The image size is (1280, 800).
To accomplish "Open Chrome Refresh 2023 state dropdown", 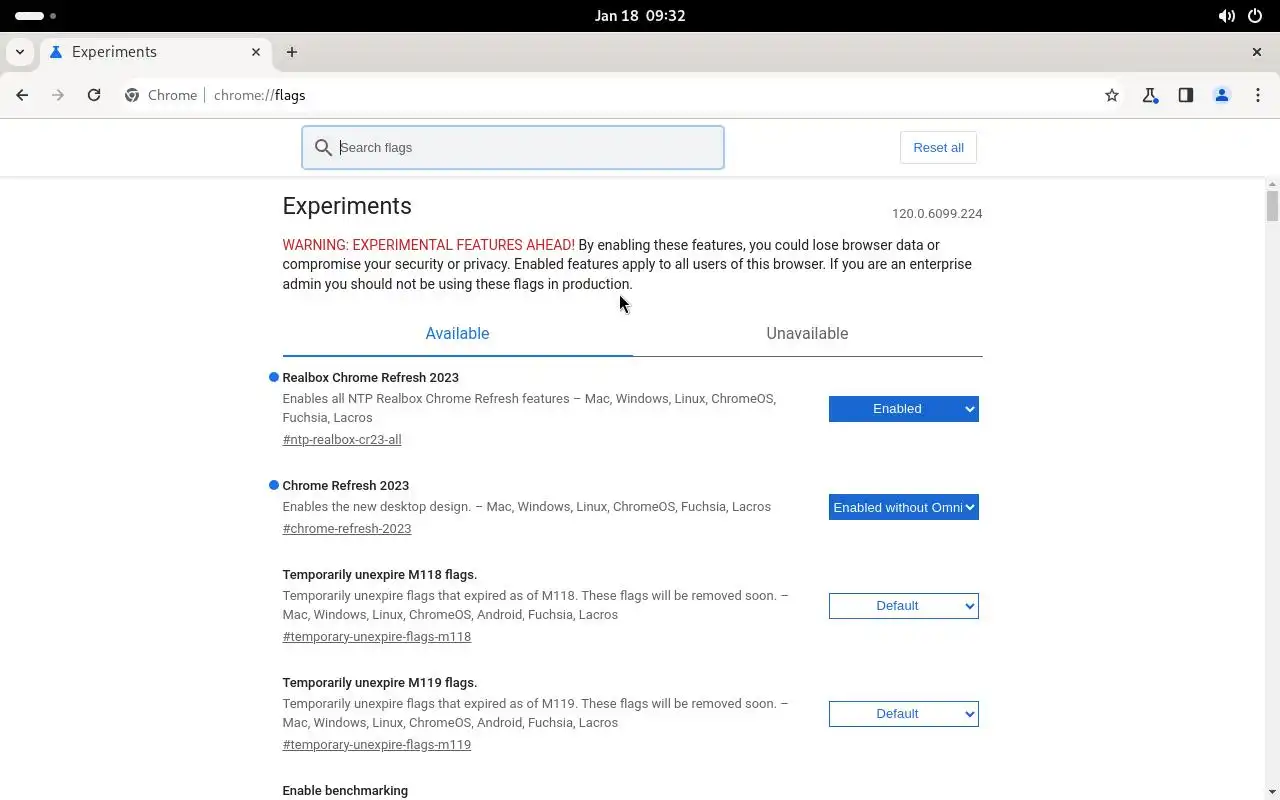I will click(903, 507).
